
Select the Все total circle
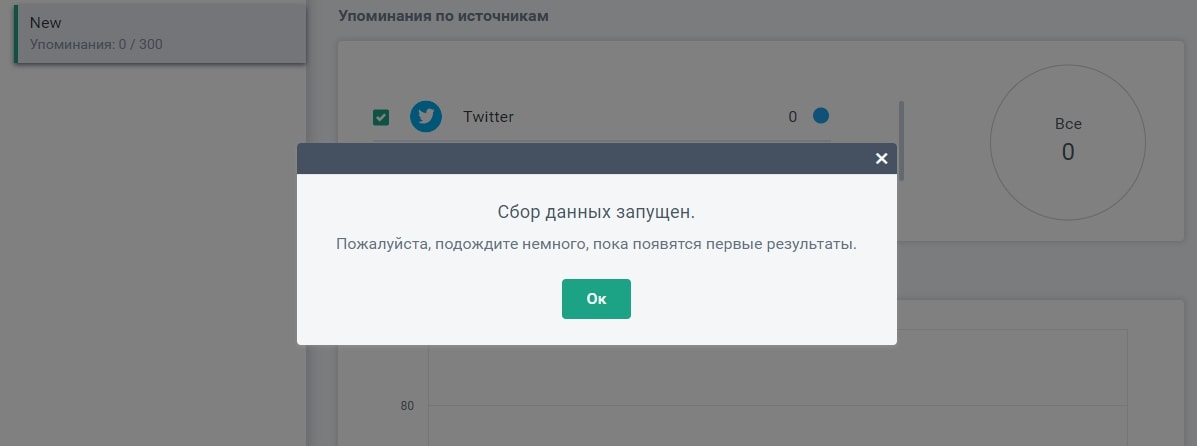pos(1068,143)
